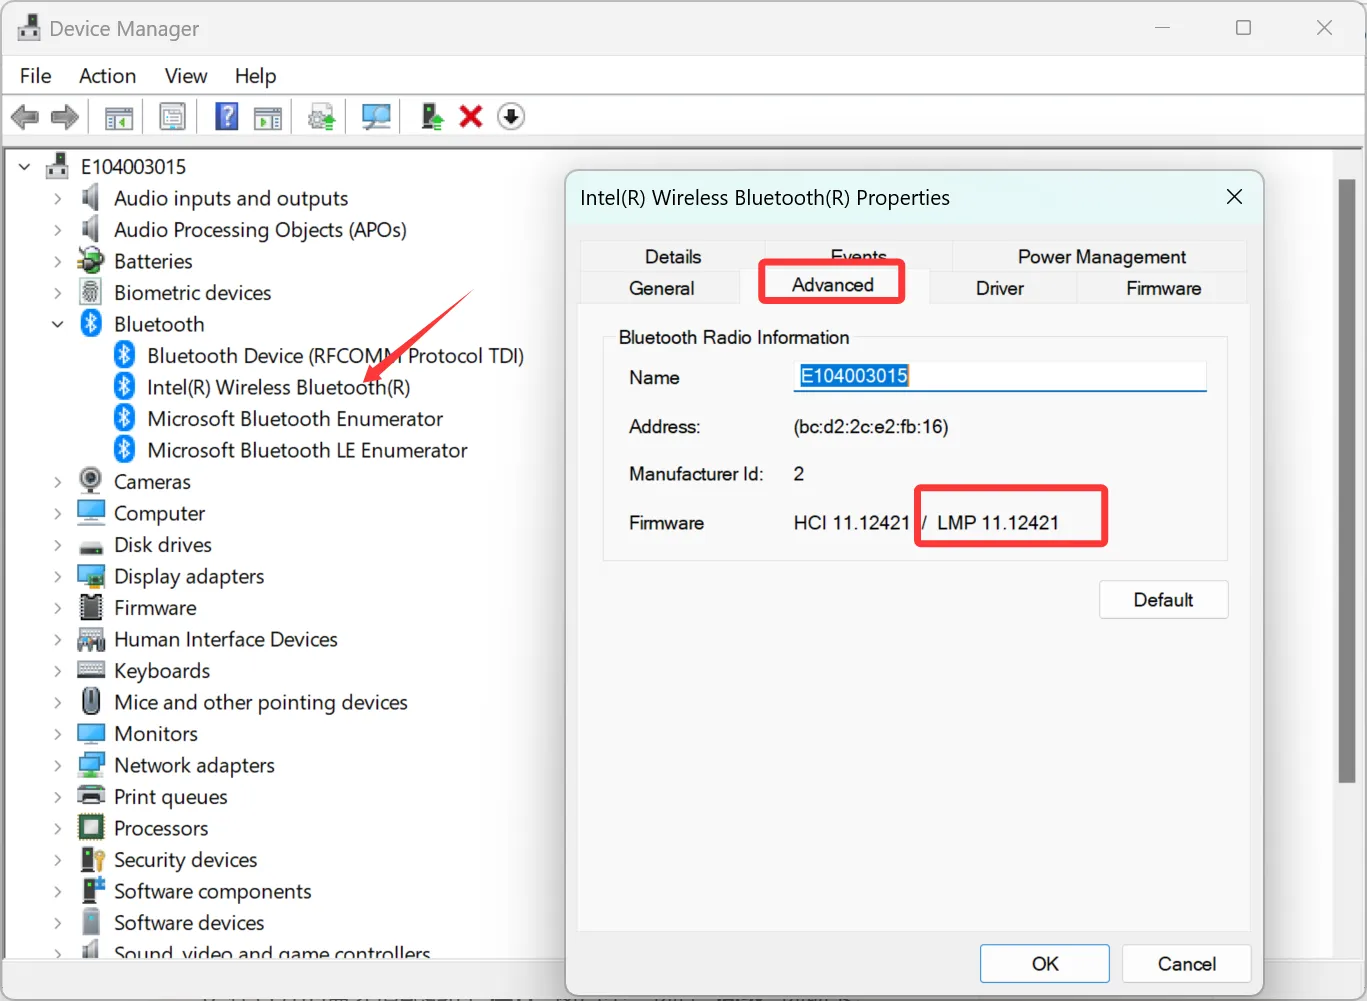Click the Security devices icon
Screen dimensions: 1367x1001
[x=93, y=859]
